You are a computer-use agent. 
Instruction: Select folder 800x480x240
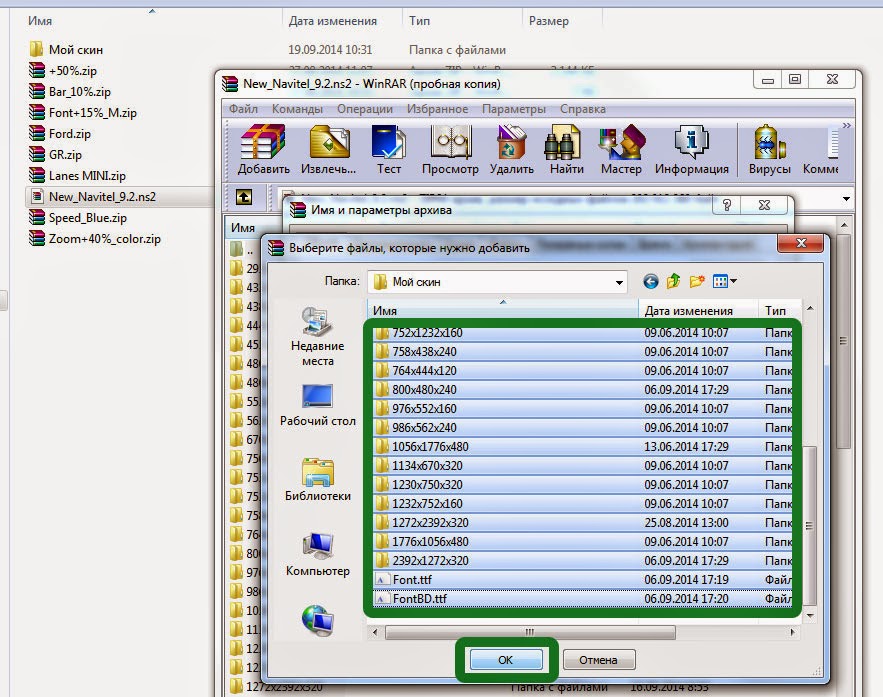(x=582, y=390)
